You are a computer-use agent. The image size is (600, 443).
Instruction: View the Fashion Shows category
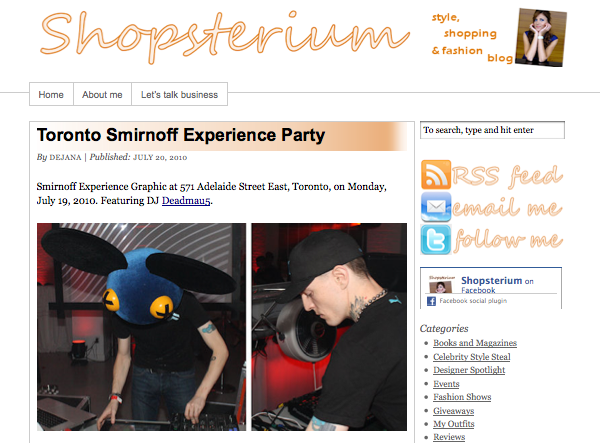462,397
